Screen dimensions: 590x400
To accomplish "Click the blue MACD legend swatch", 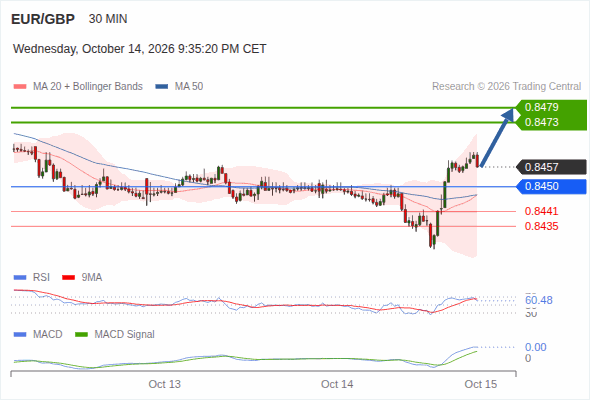I will (x=20, y=335).
